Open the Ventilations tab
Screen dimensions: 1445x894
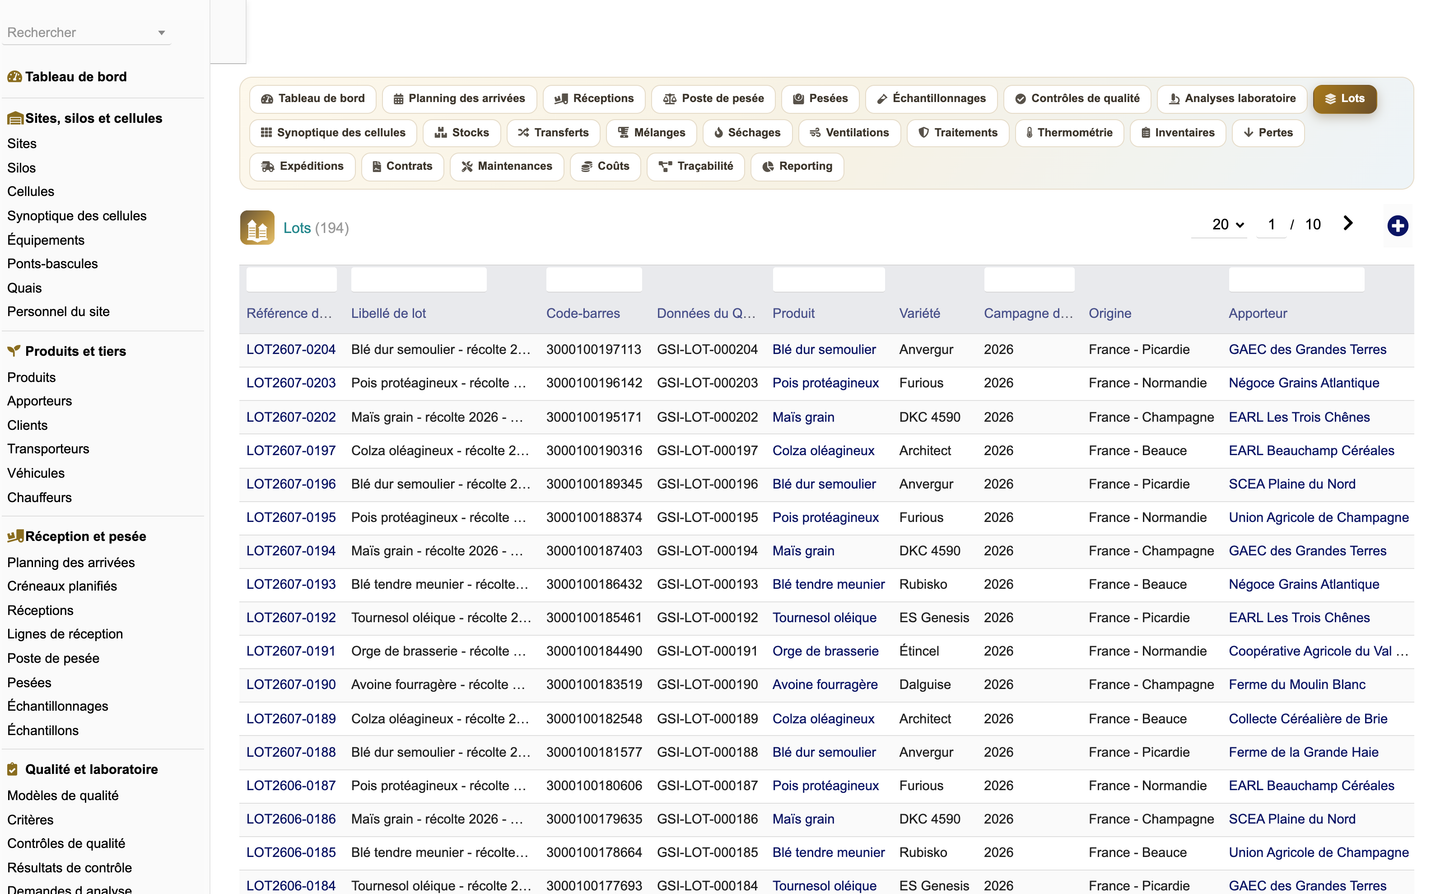(x=849, y=133)
